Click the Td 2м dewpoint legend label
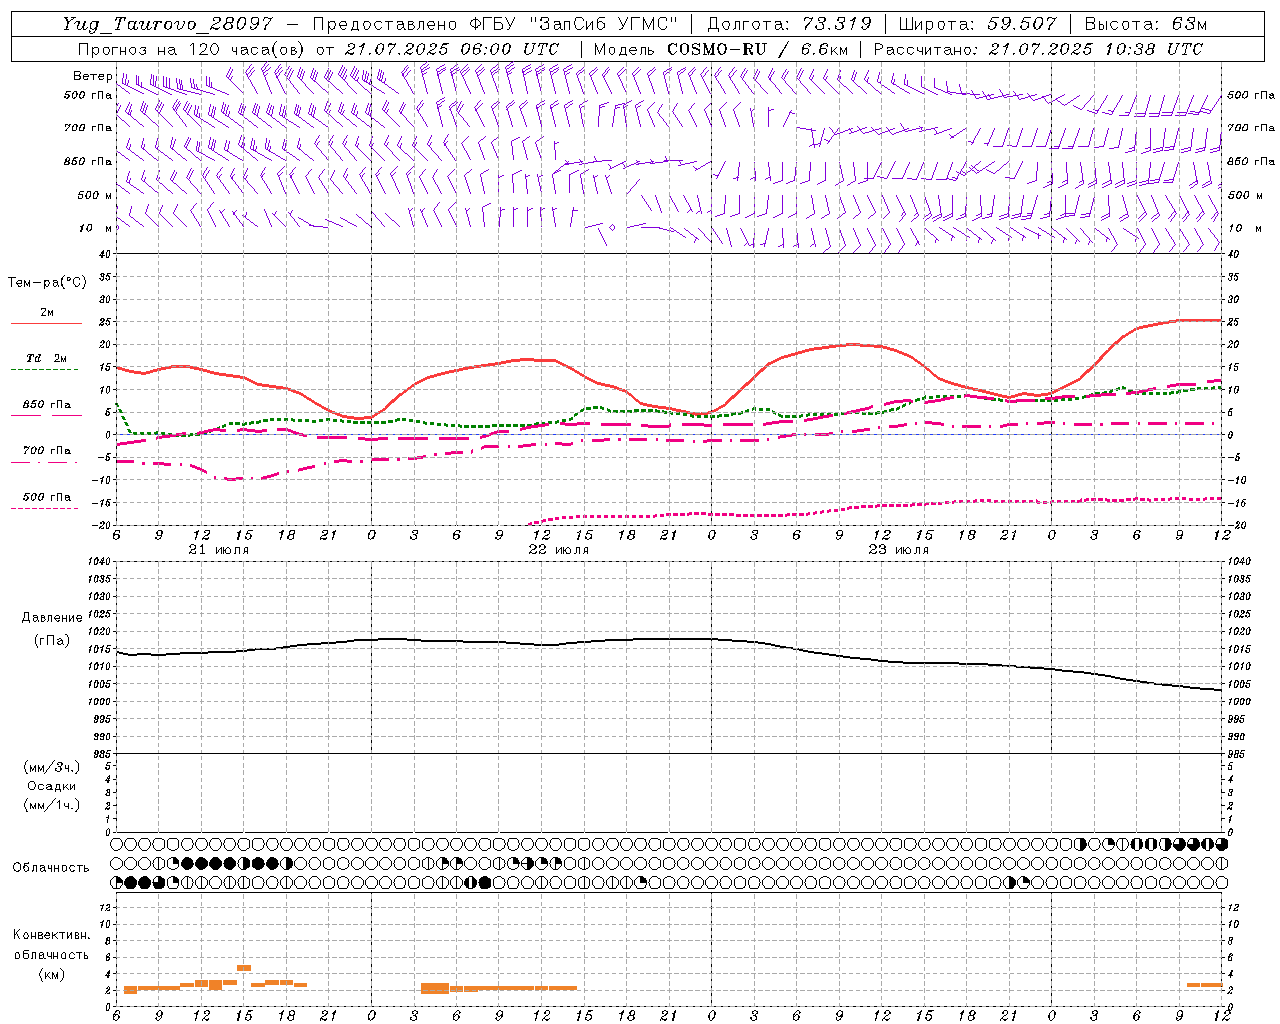Image resolution: width=1280 pixels, height=1024 pixels. [x=46, y=358]
